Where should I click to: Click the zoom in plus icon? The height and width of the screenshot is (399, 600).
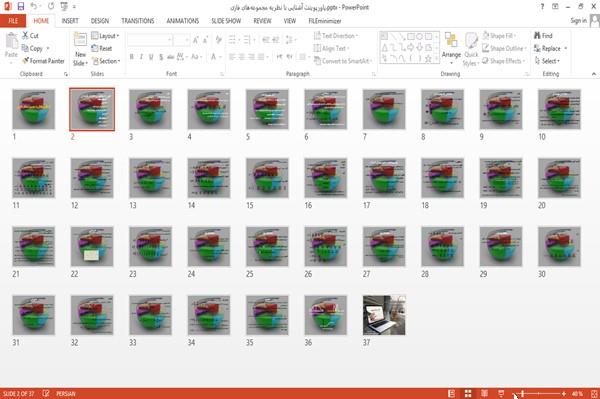point(564,393)
